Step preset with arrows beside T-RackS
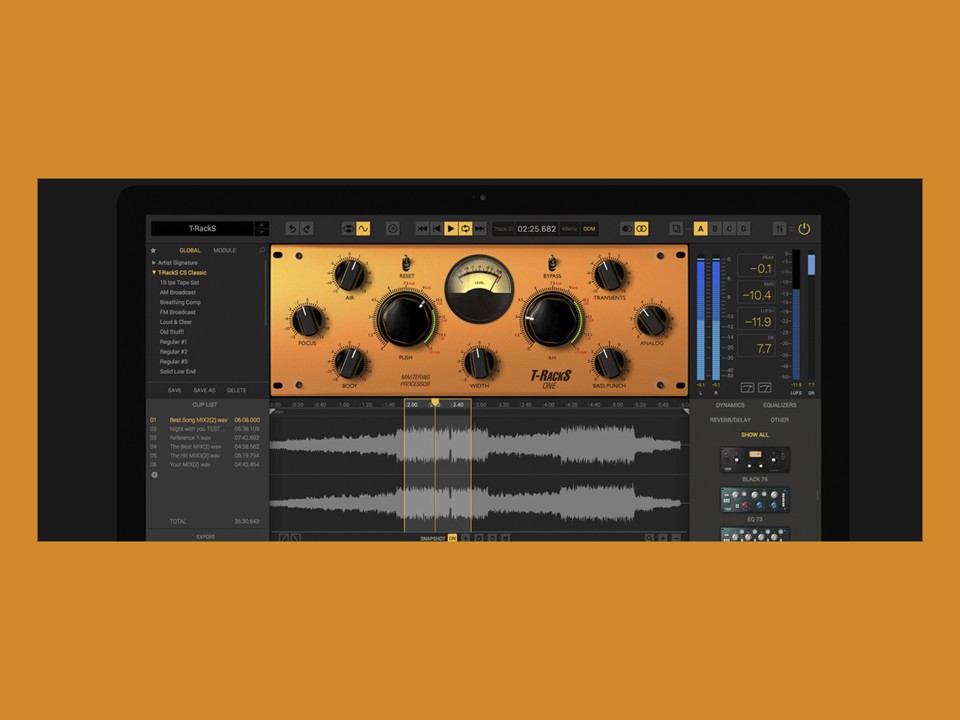 click(x=261, y=228)
